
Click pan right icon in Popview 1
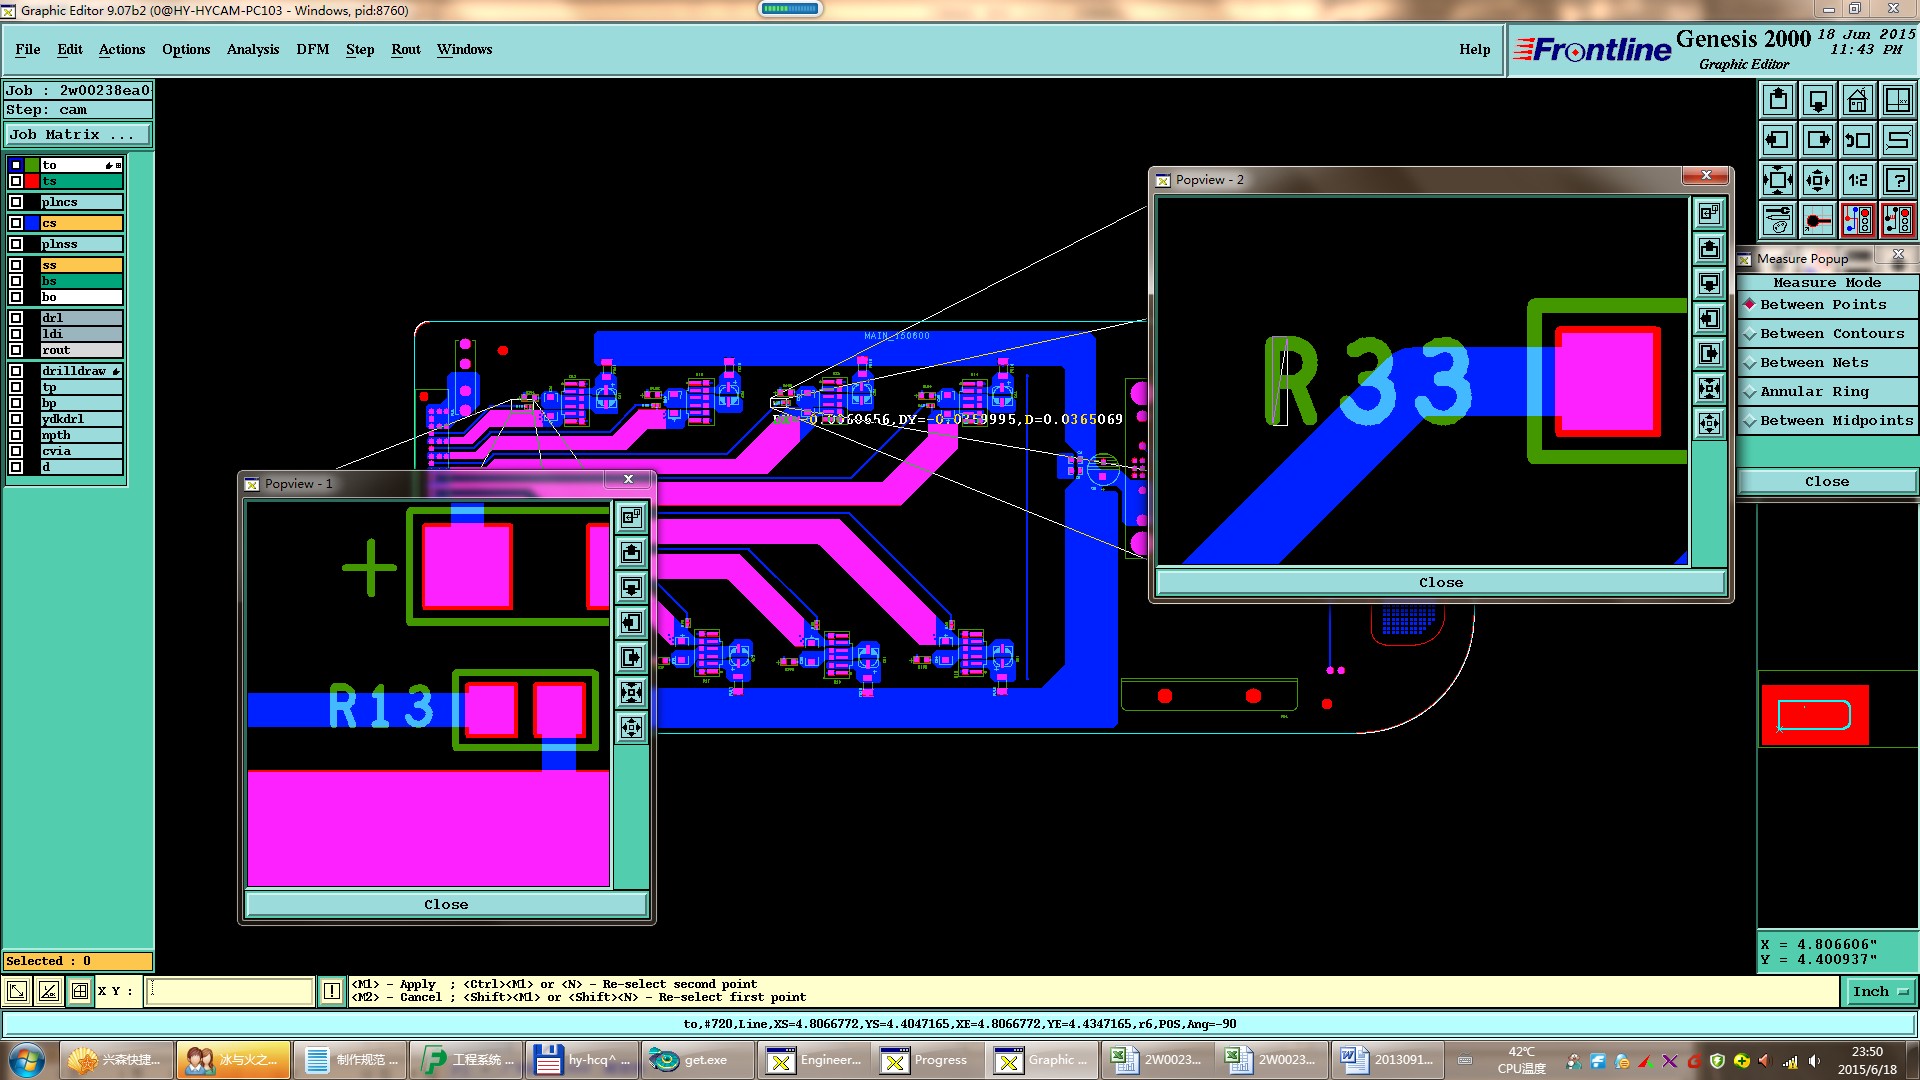(x=631, y=657)
